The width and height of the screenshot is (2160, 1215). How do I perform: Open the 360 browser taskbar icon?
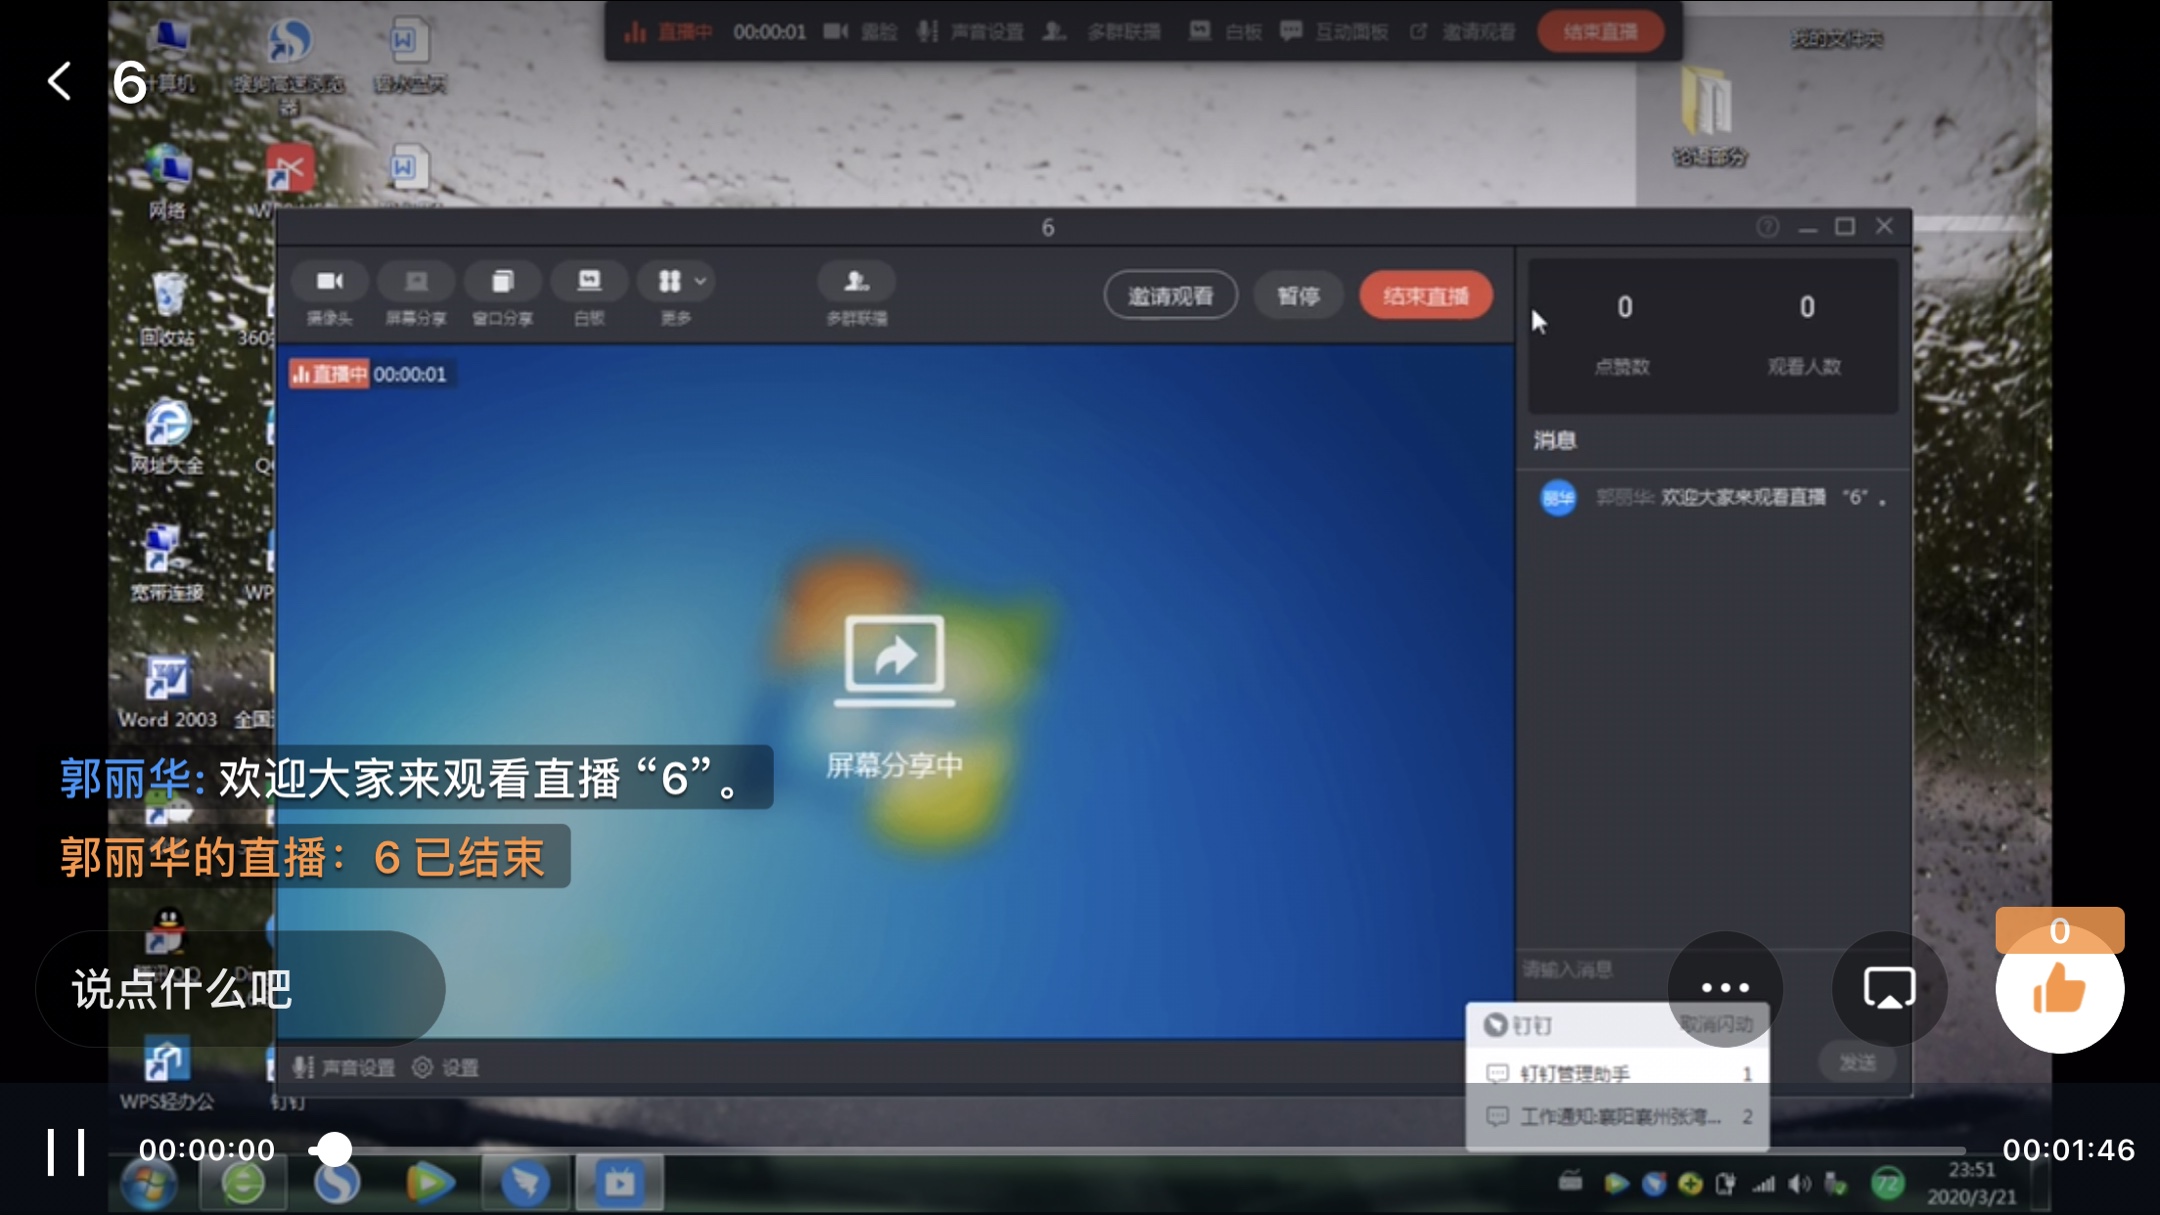243,1184
